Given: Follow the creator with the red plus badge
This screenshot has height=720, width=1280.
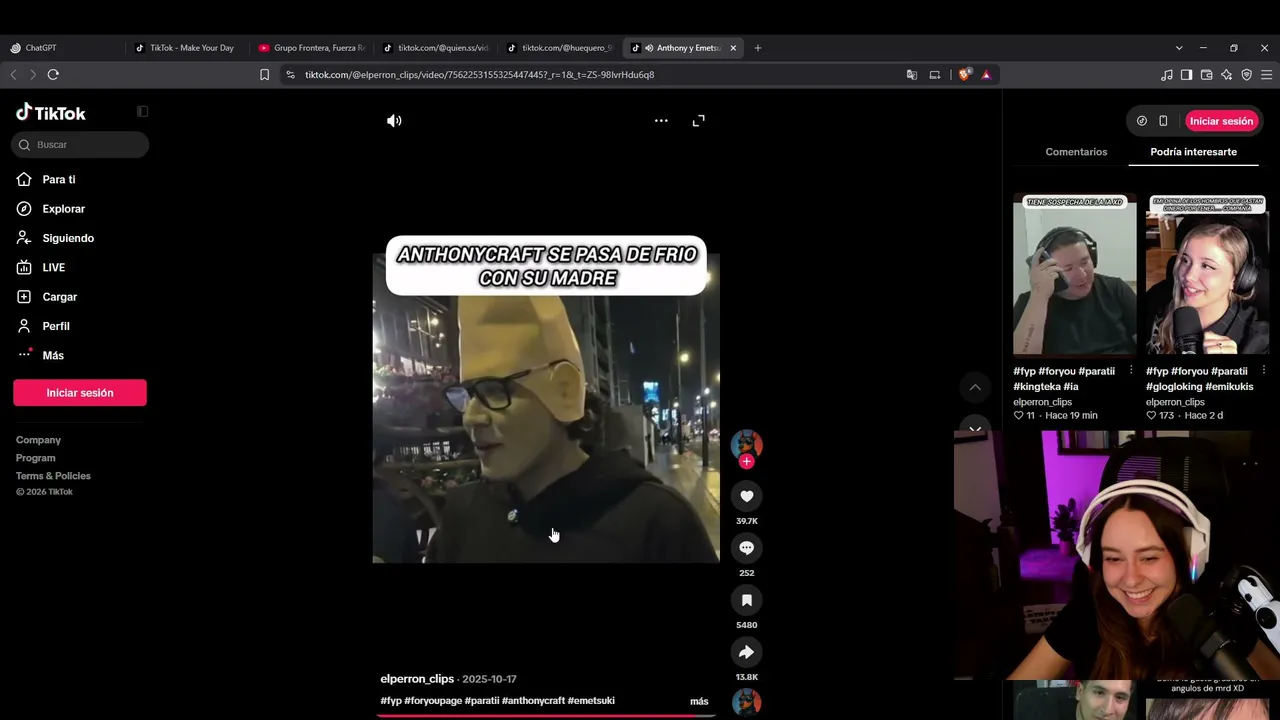Looking at the screenshot, I should point(746,462).
